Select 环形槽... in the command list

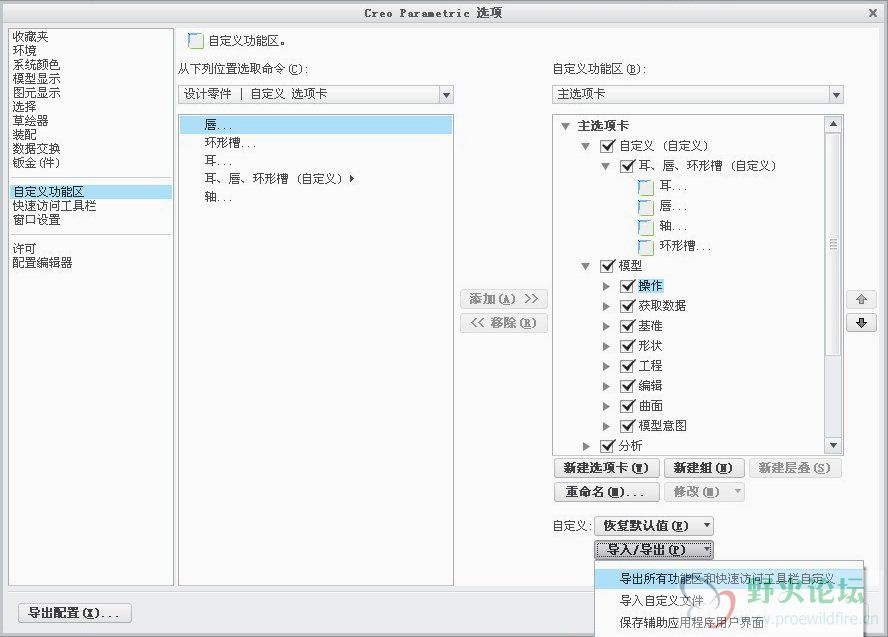(x=316, y=143)
